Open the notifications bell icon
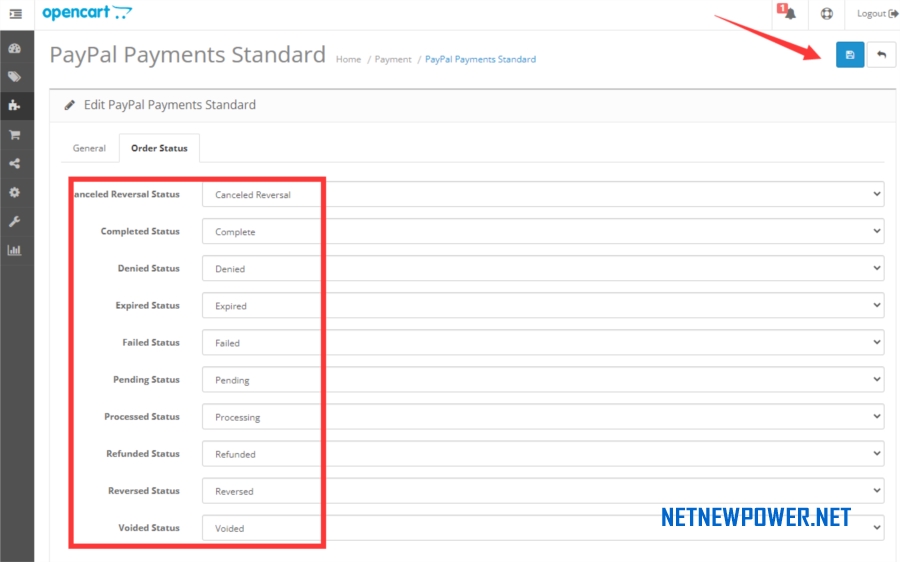This screenshot has height=562, width=900. [x=789, y=13]
